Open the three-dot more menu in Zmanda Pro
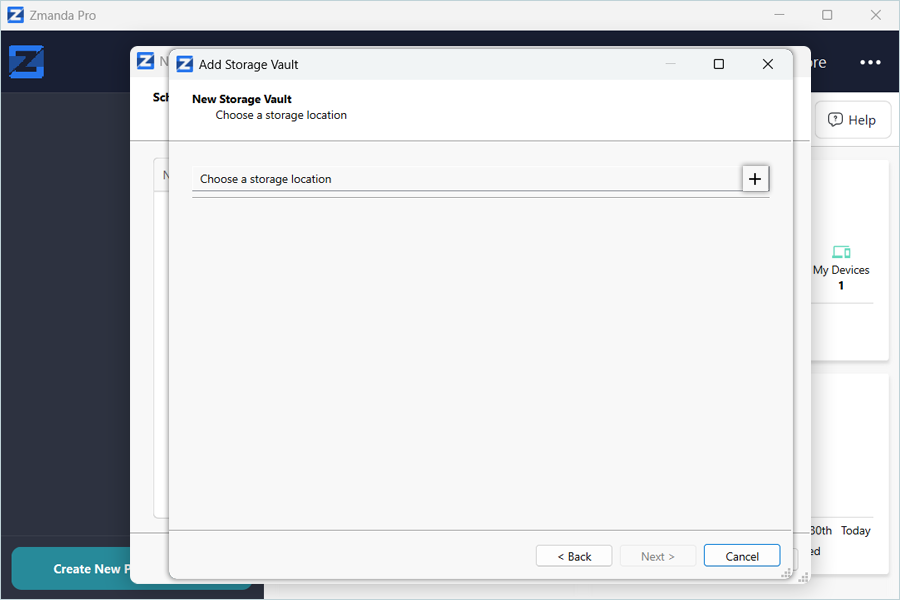The image size is (900, 600). click(870, 62)
